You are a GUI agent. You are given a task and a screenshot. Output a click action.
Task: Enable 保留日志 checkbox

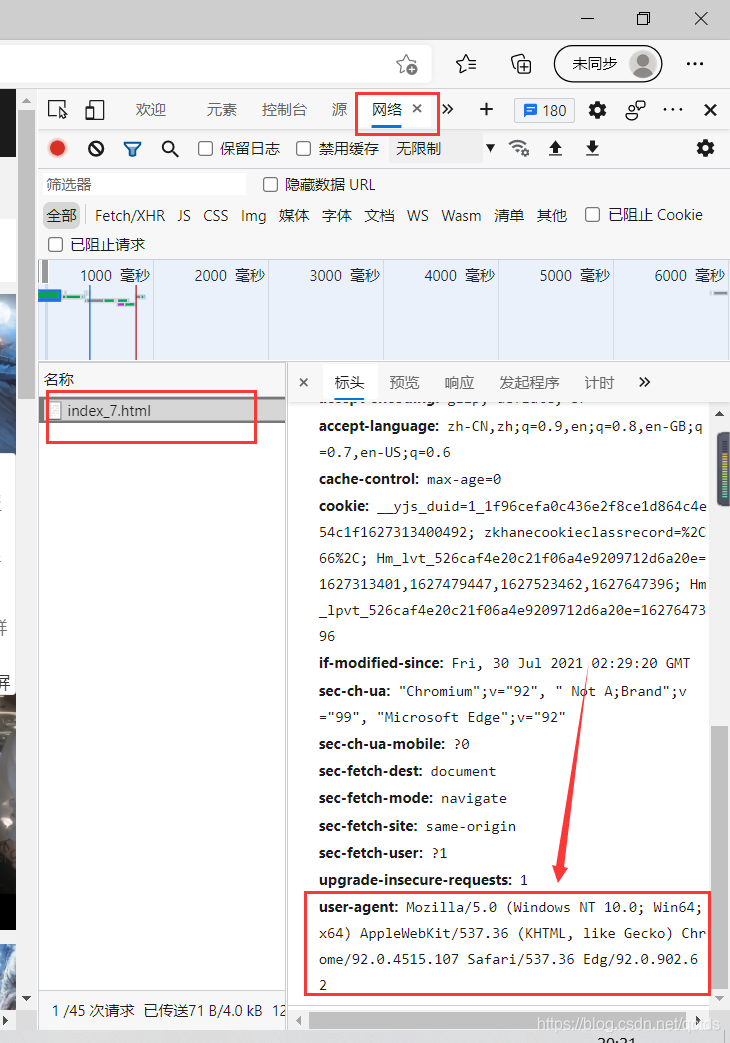click(x=206, y=148)
